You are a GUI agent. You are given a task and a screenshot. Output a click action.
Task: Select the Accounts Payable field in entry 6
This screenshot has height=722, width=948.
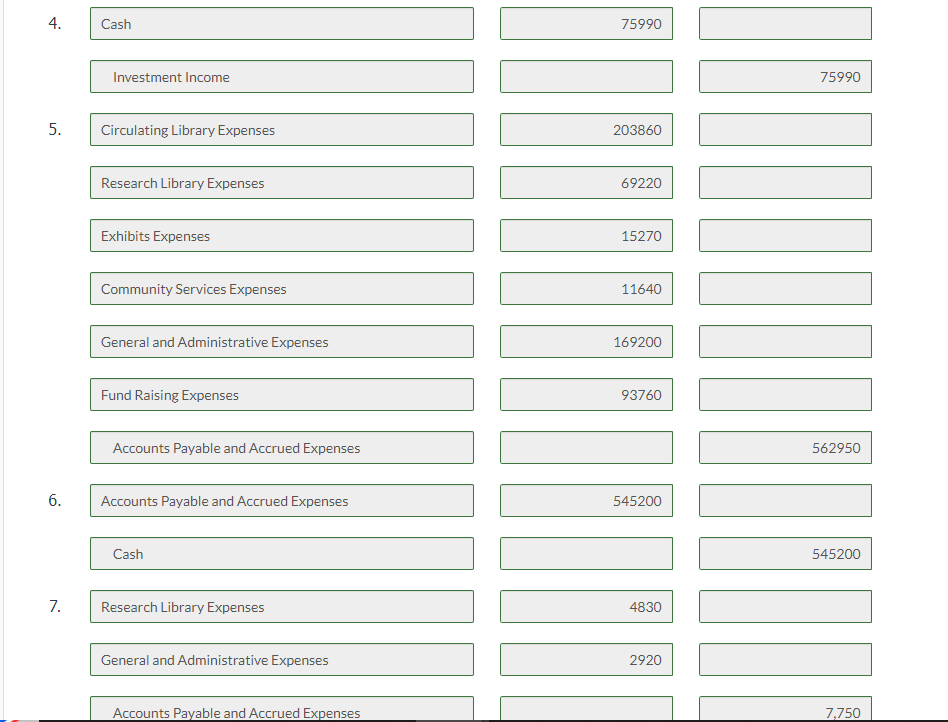pyautogui.click(x=282, y=500)
